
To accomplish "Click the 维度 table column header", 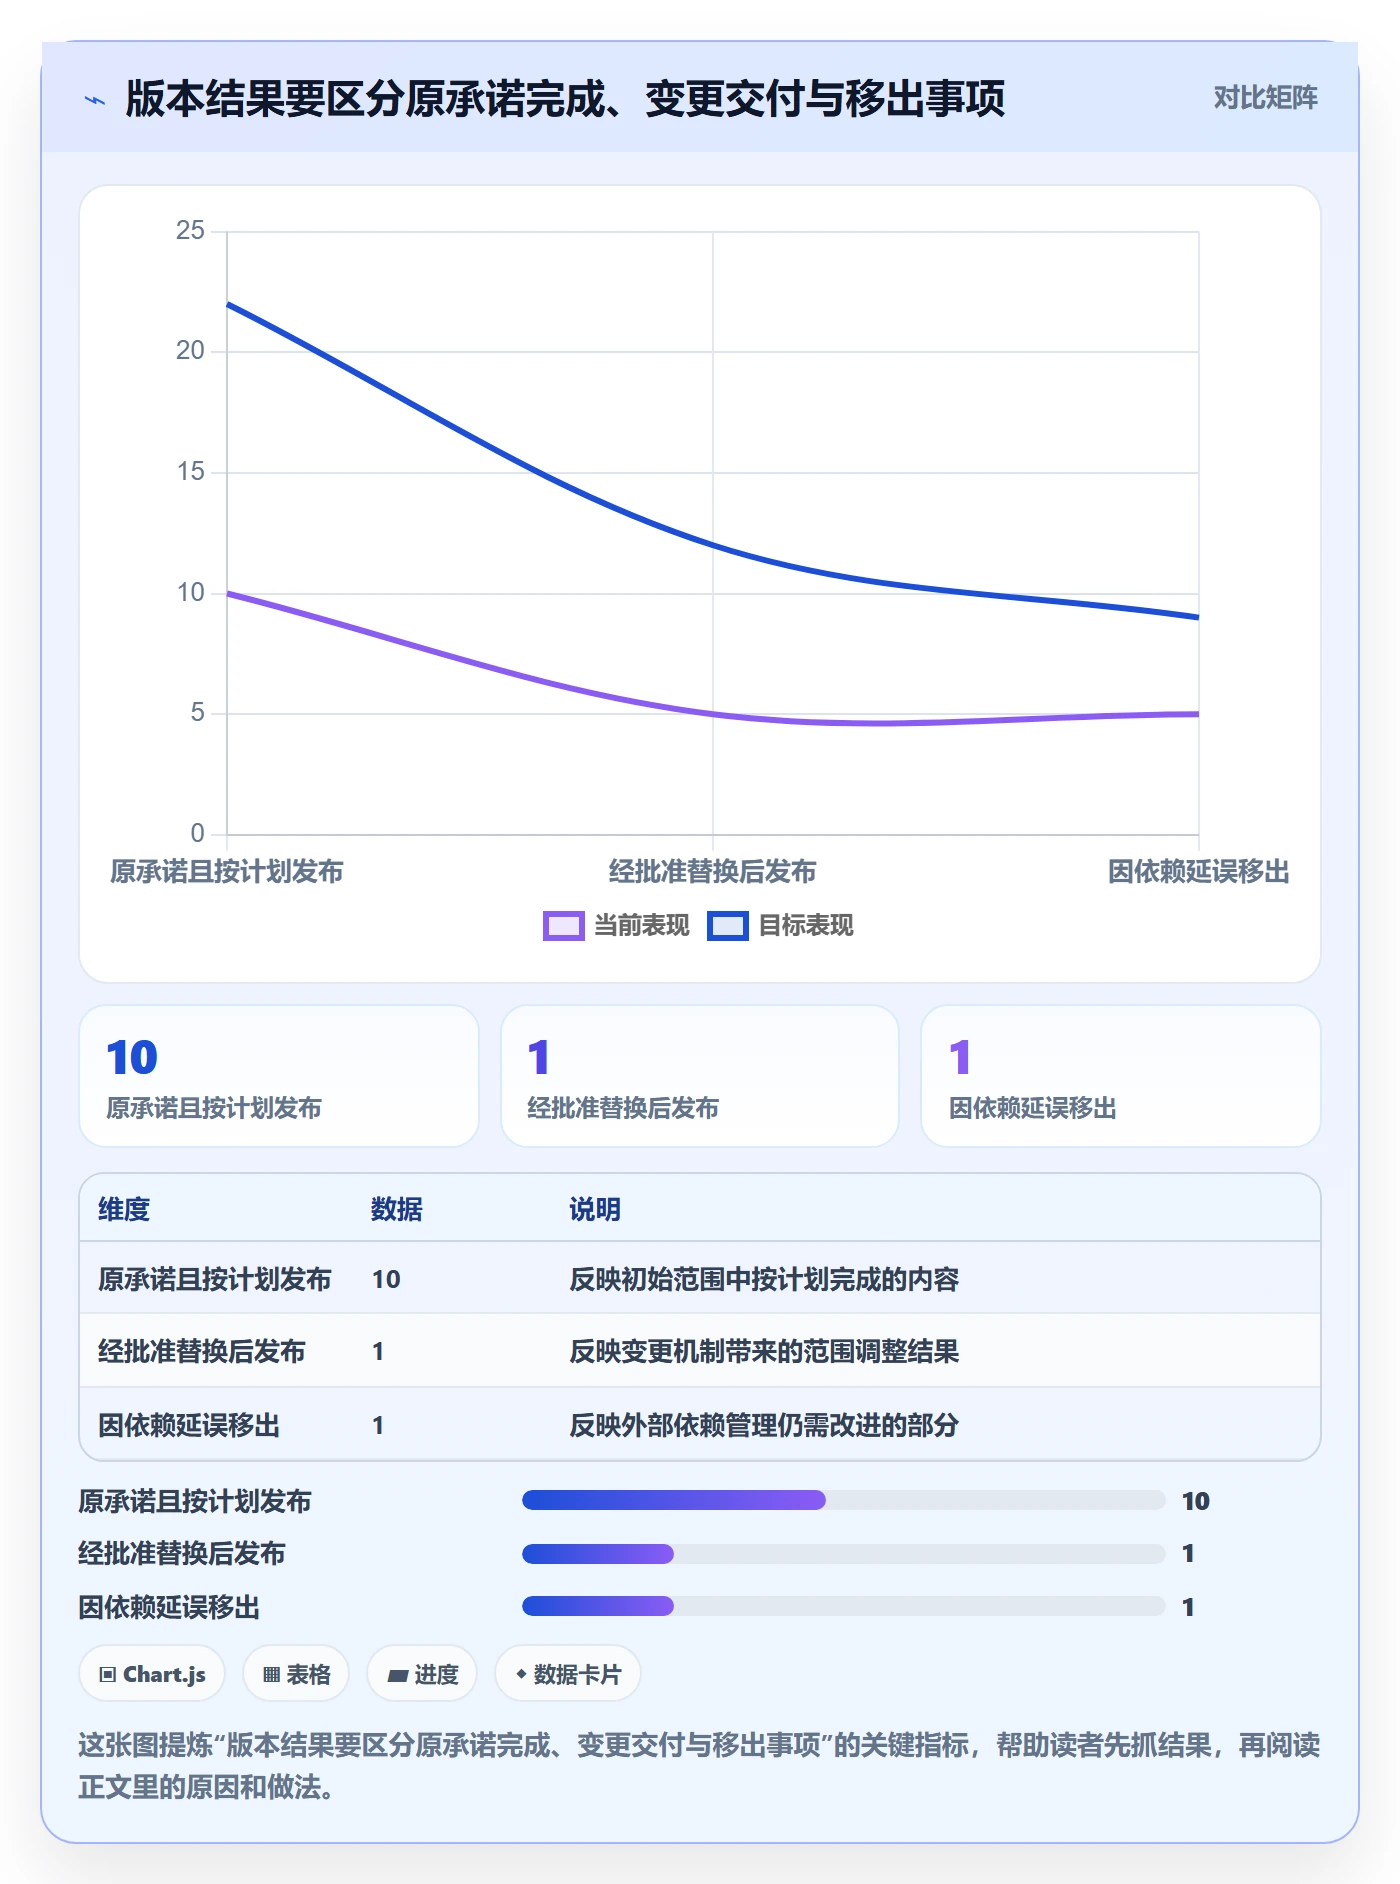I will point(124,1210).
